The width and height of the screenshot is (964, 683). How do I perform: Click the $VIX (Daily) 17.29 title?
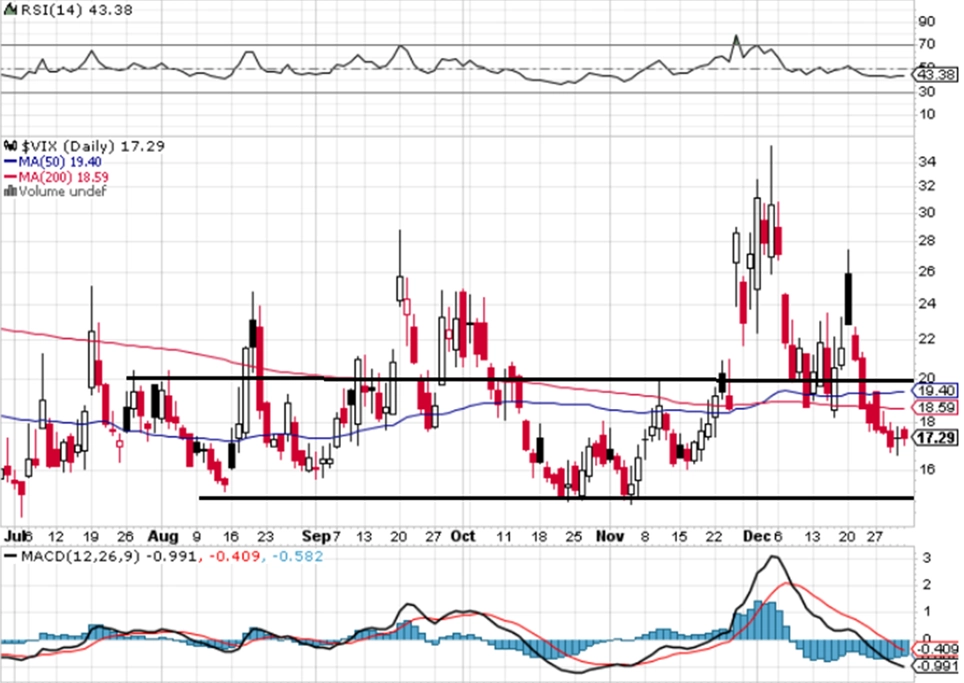tap(93, 146)
